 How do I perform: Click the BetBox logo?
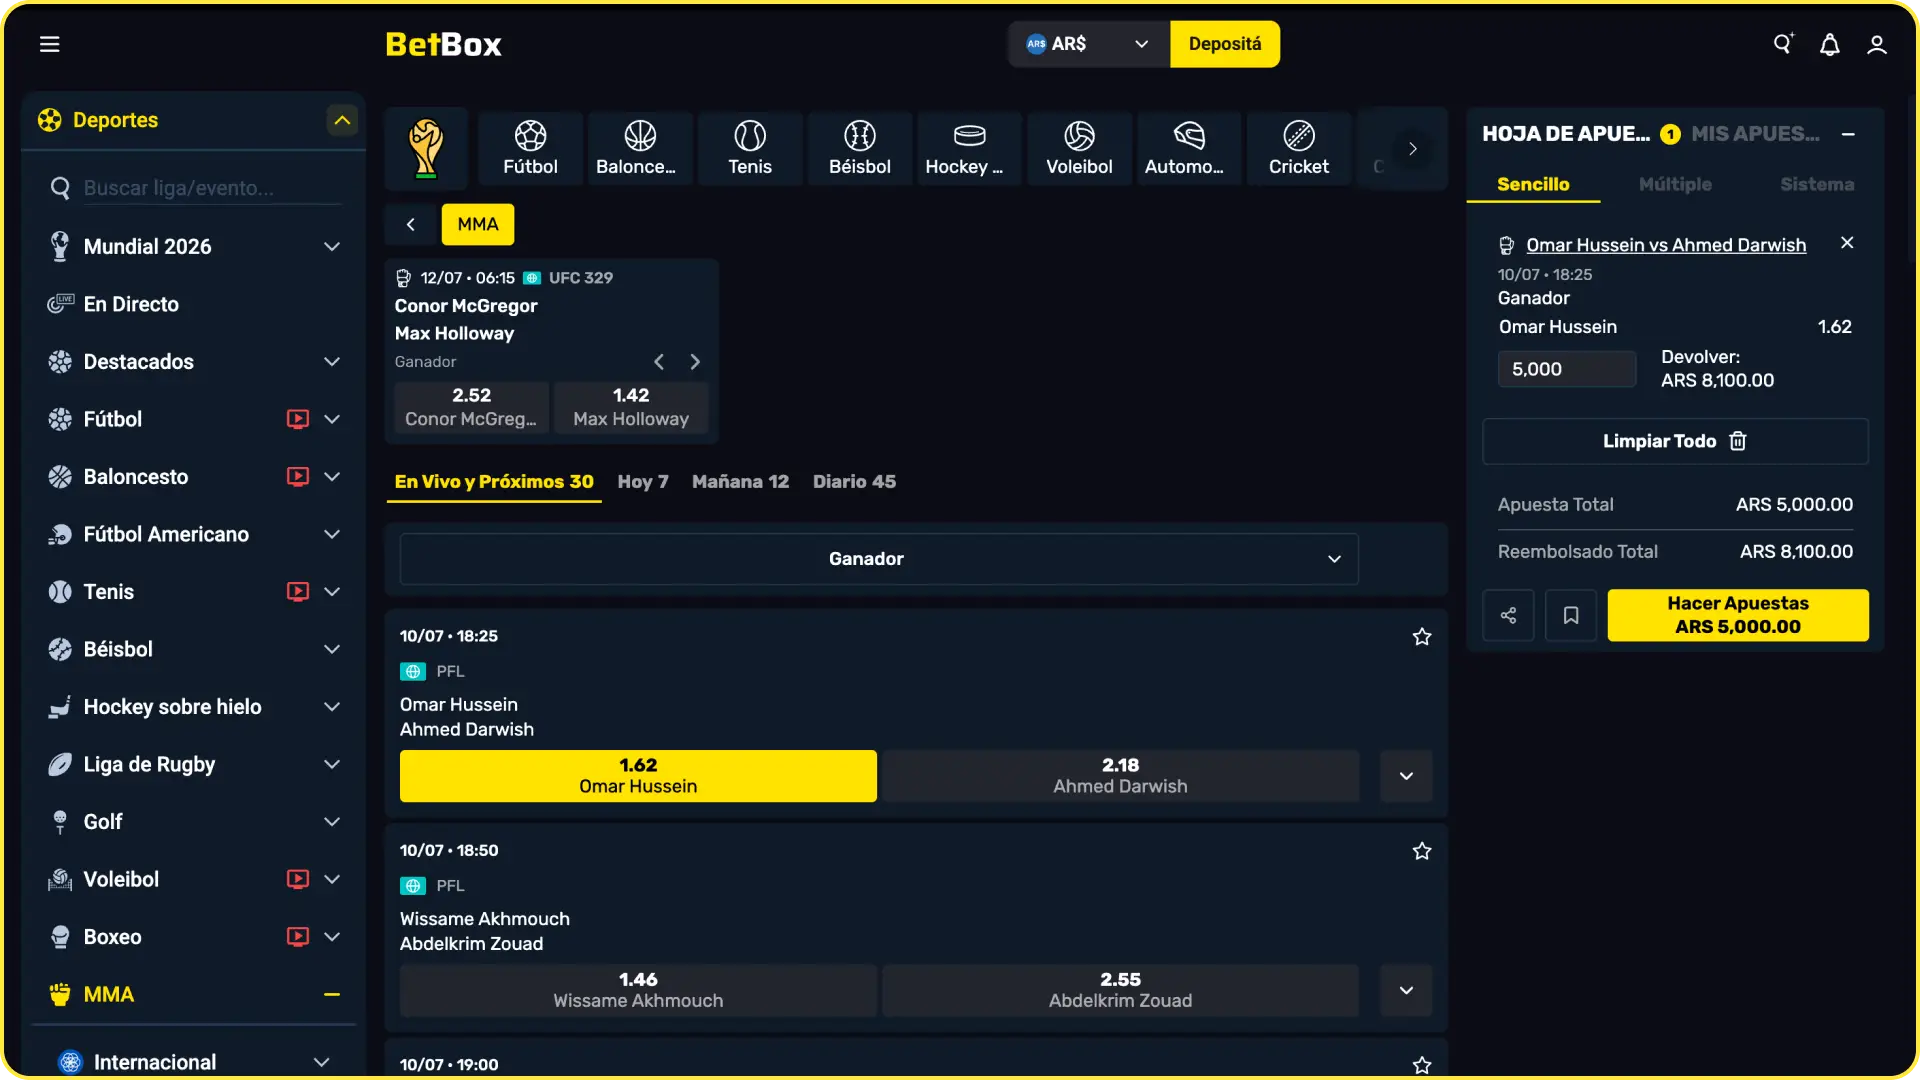(x=443, y=44)
